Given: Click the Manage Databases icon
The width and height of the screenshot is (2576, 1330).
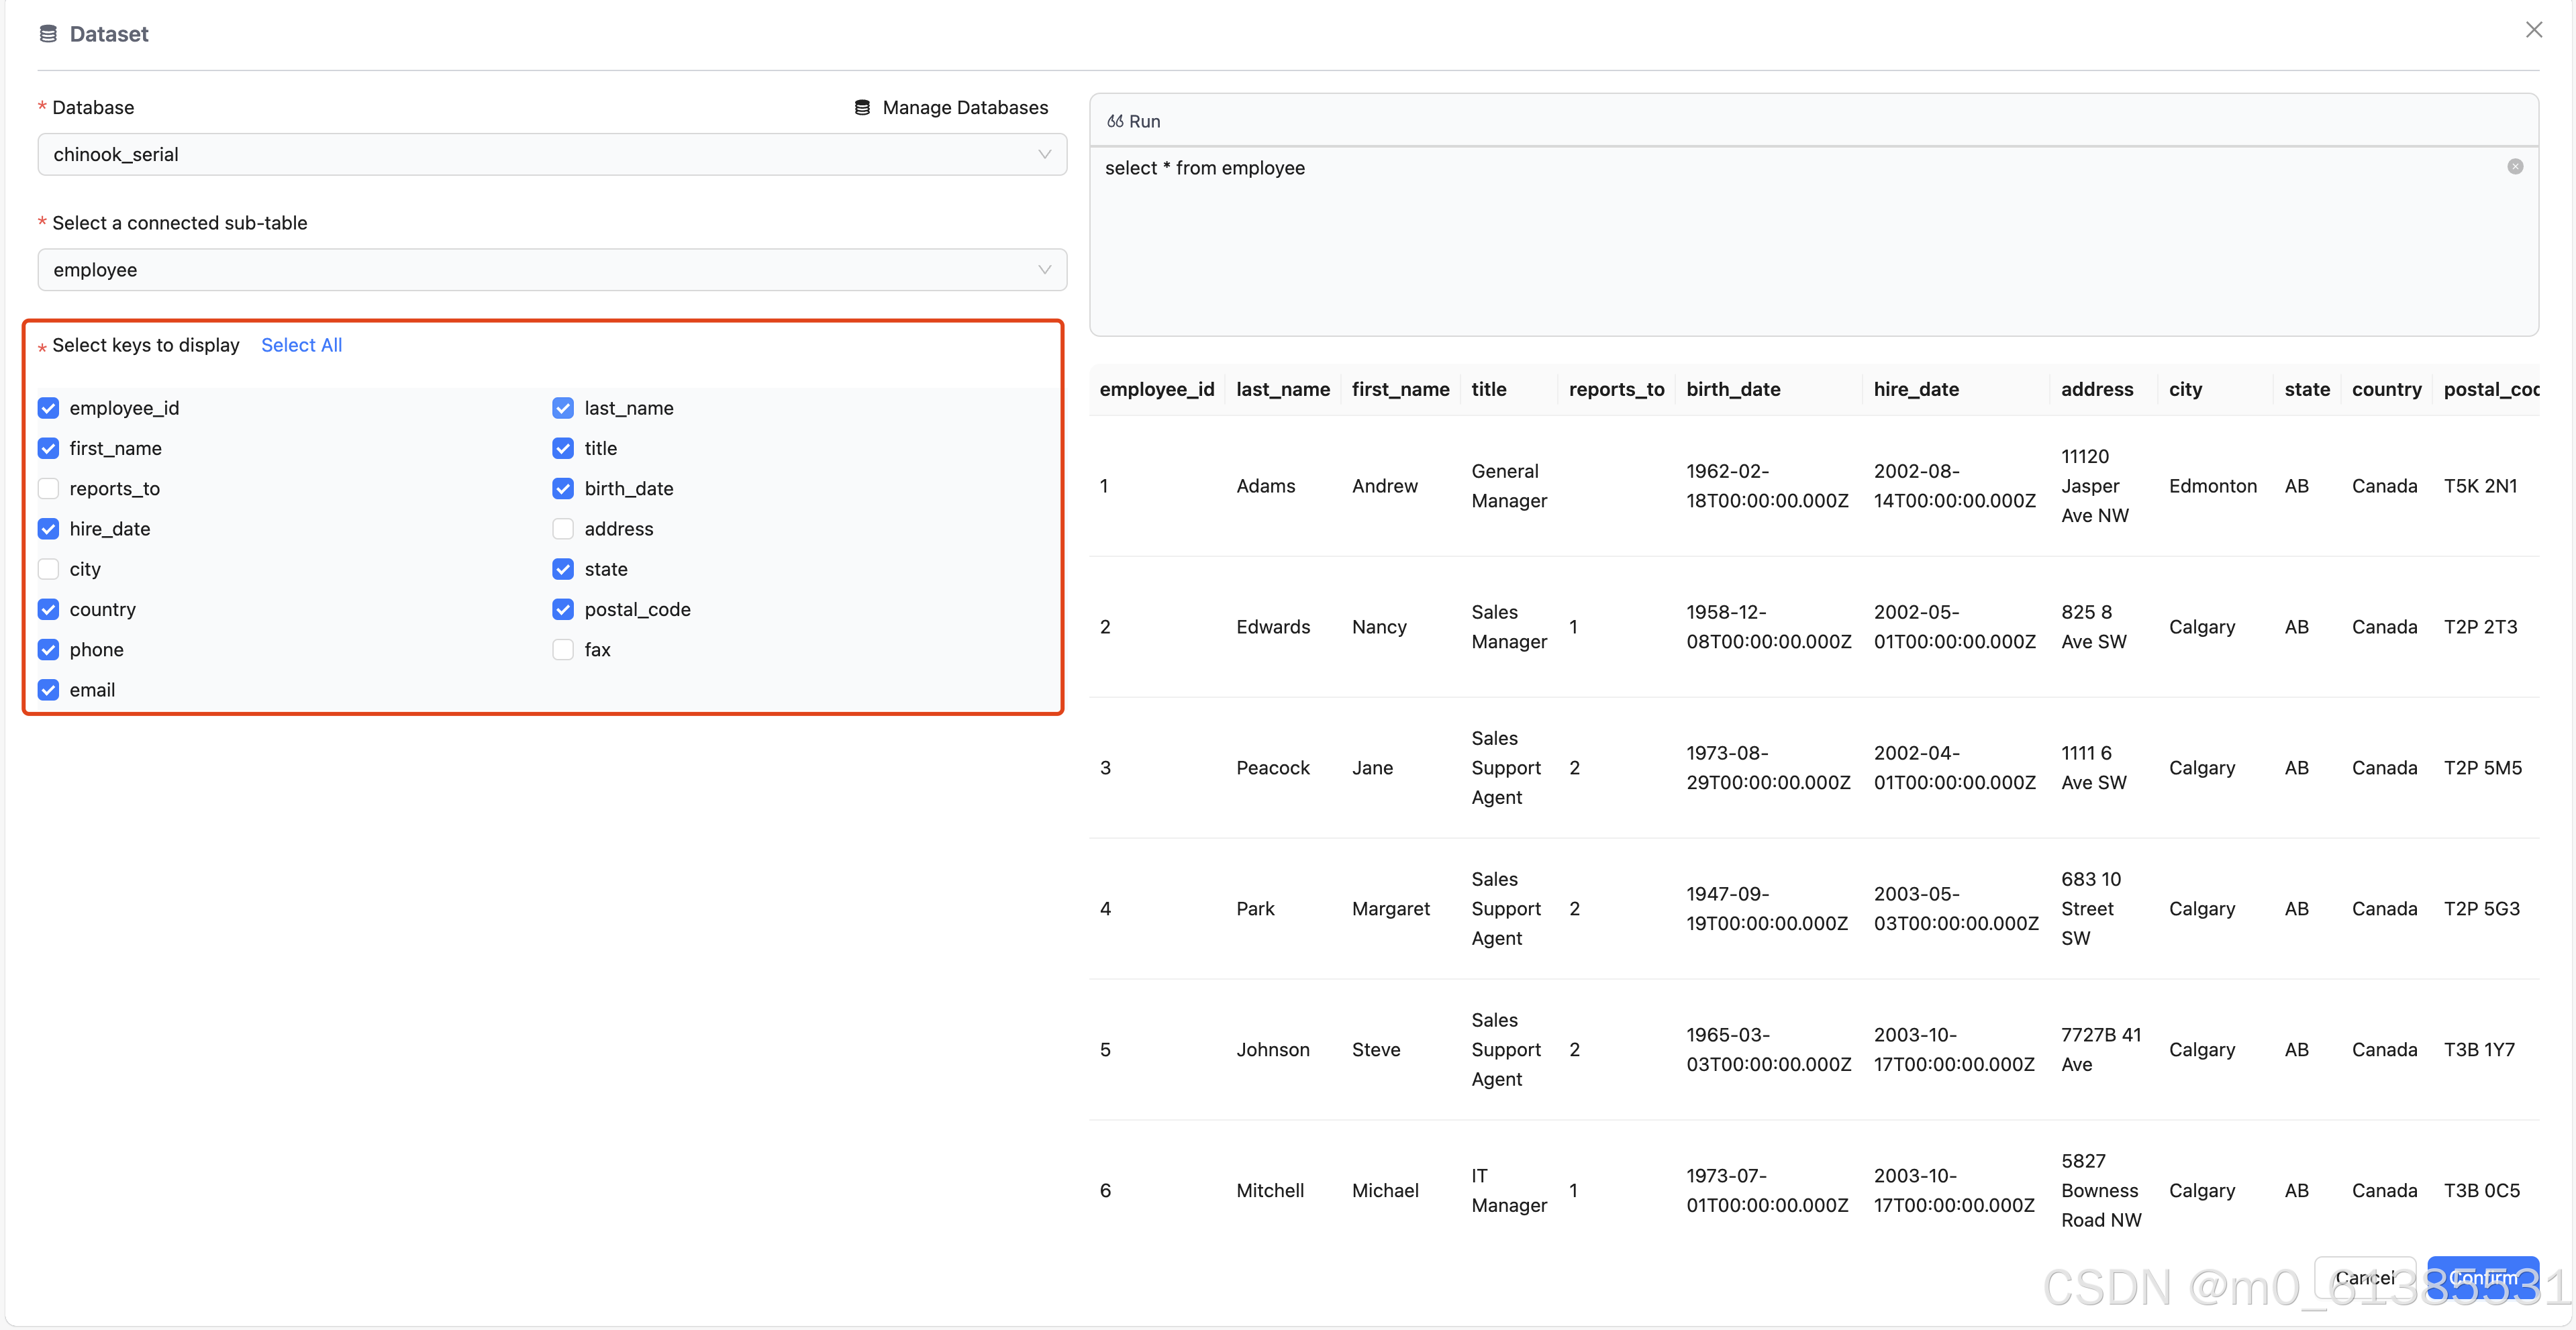Looking at the screenshot, I should coord(862,107).
